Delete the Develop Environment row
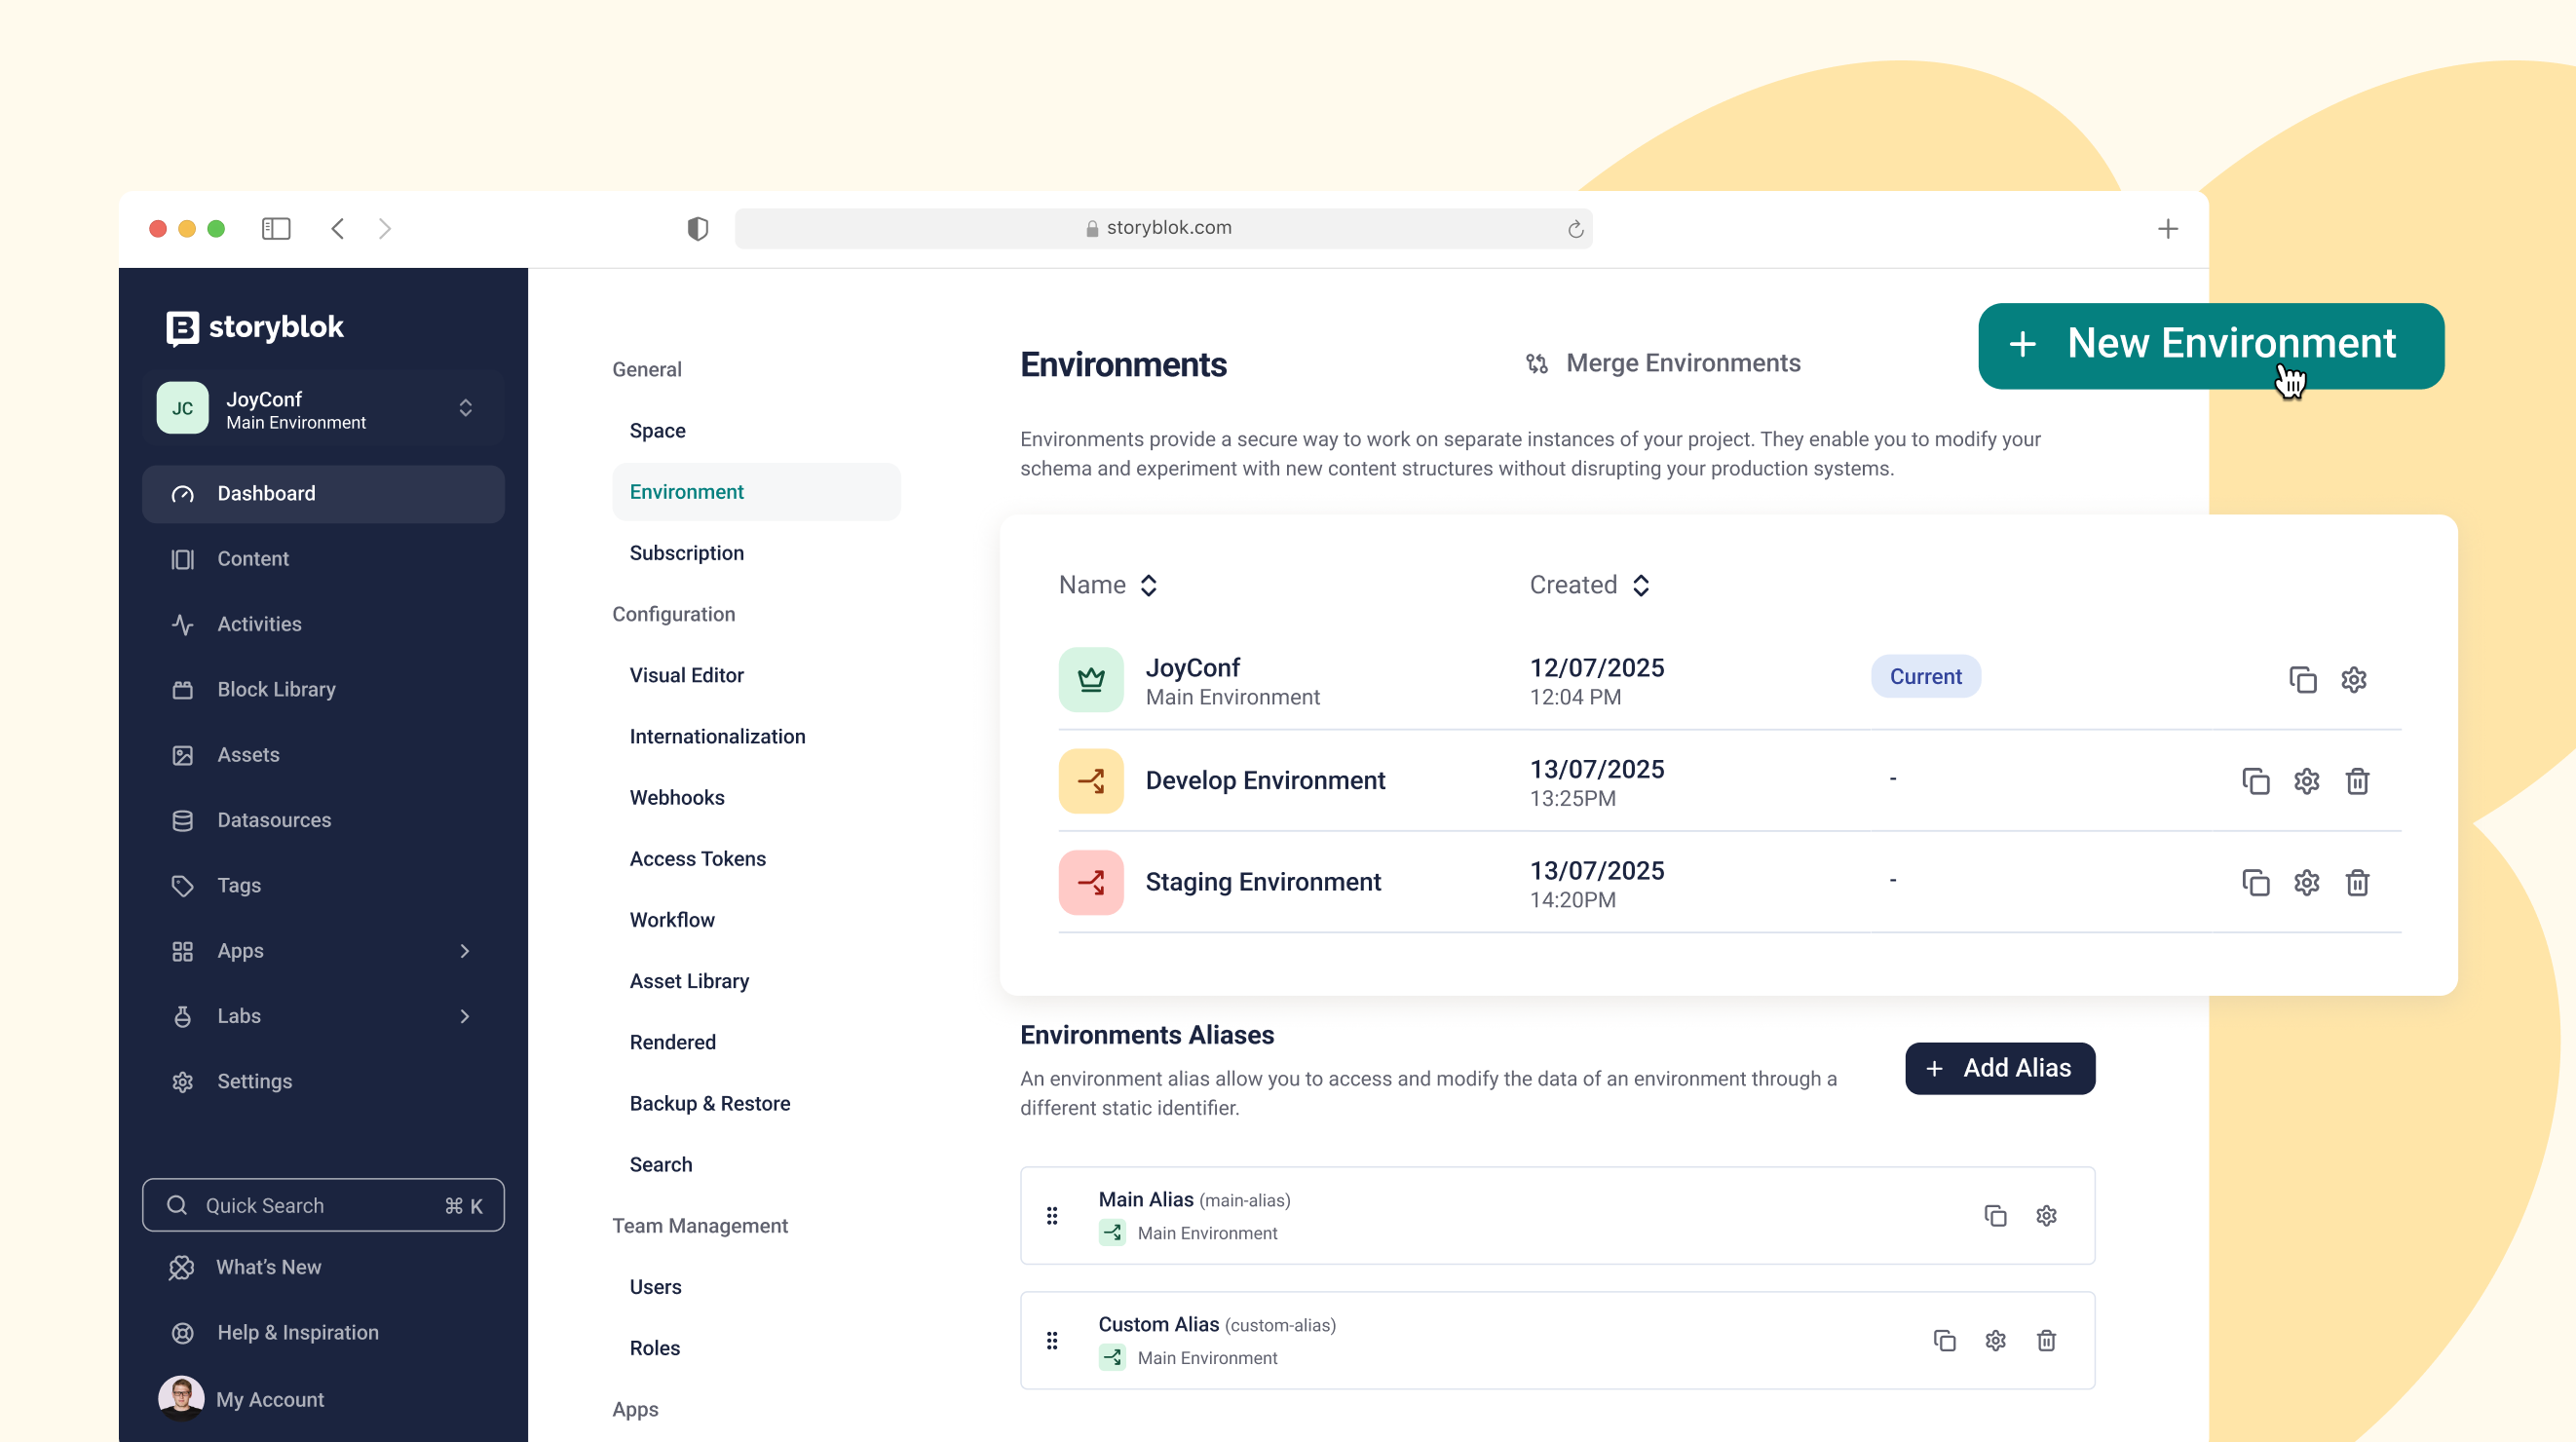 [2356, 781]
